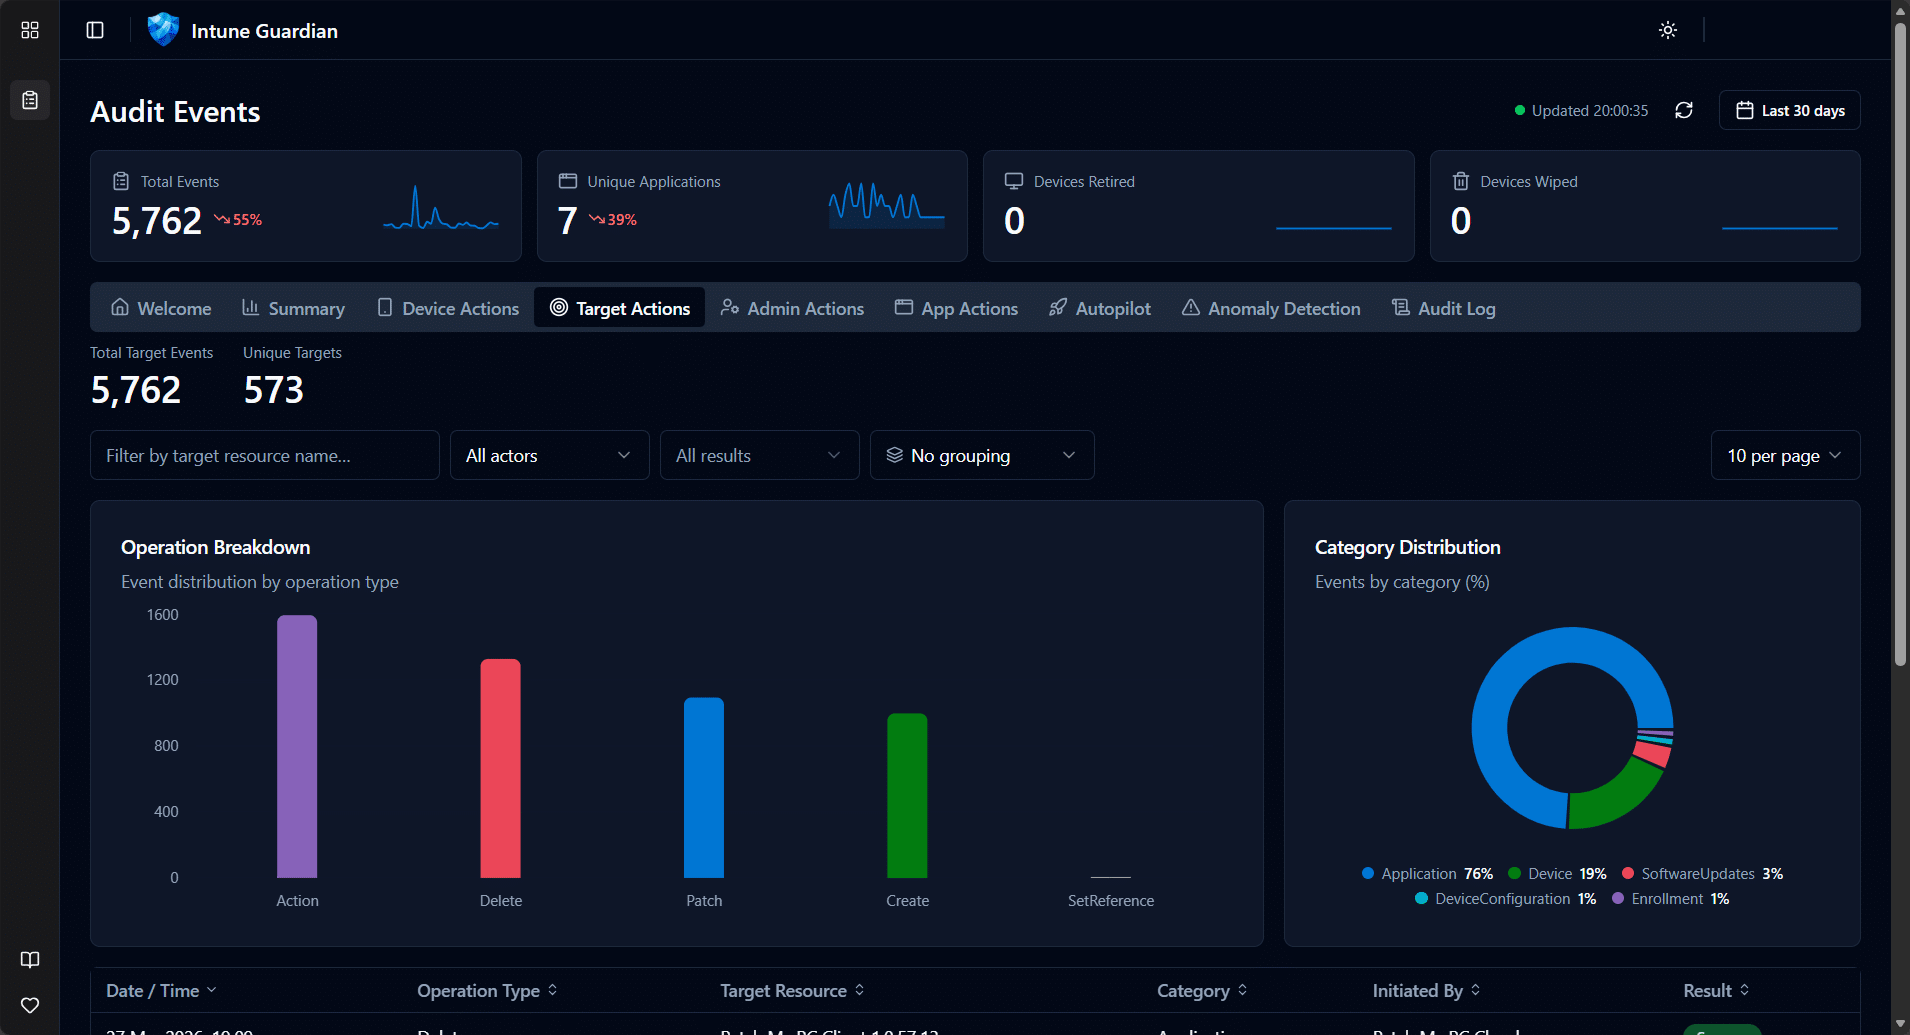Image resolution: width=1910 pixels, height=1035 pixels.
Task: Open the clipboard audit icon in sidebar
Action: click(x=30, y=100)
